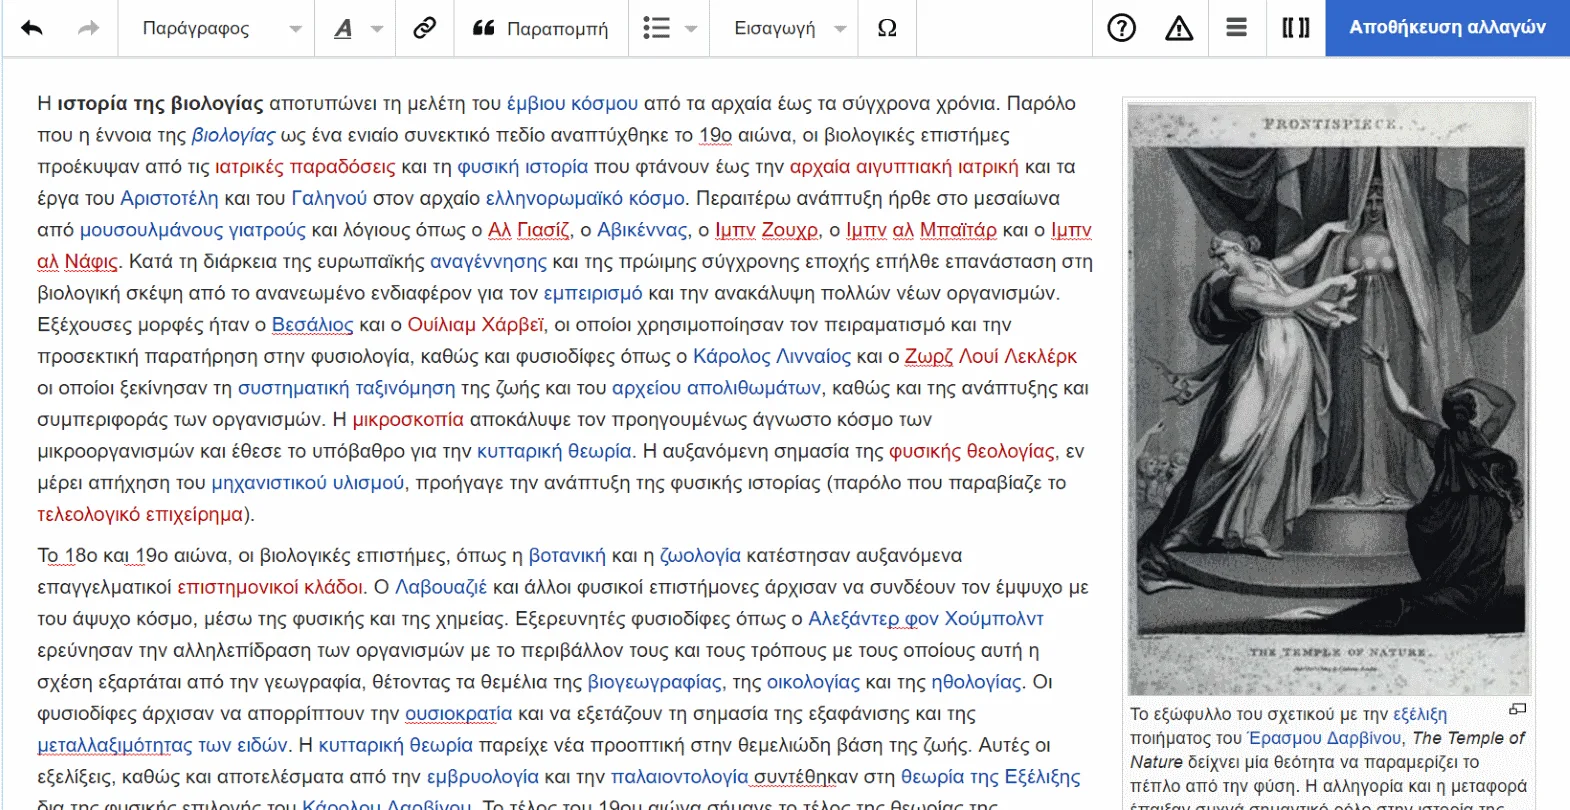Open the βιολογίας italic link
This screenshot has width=1570, height=810.
click(233, 135)
